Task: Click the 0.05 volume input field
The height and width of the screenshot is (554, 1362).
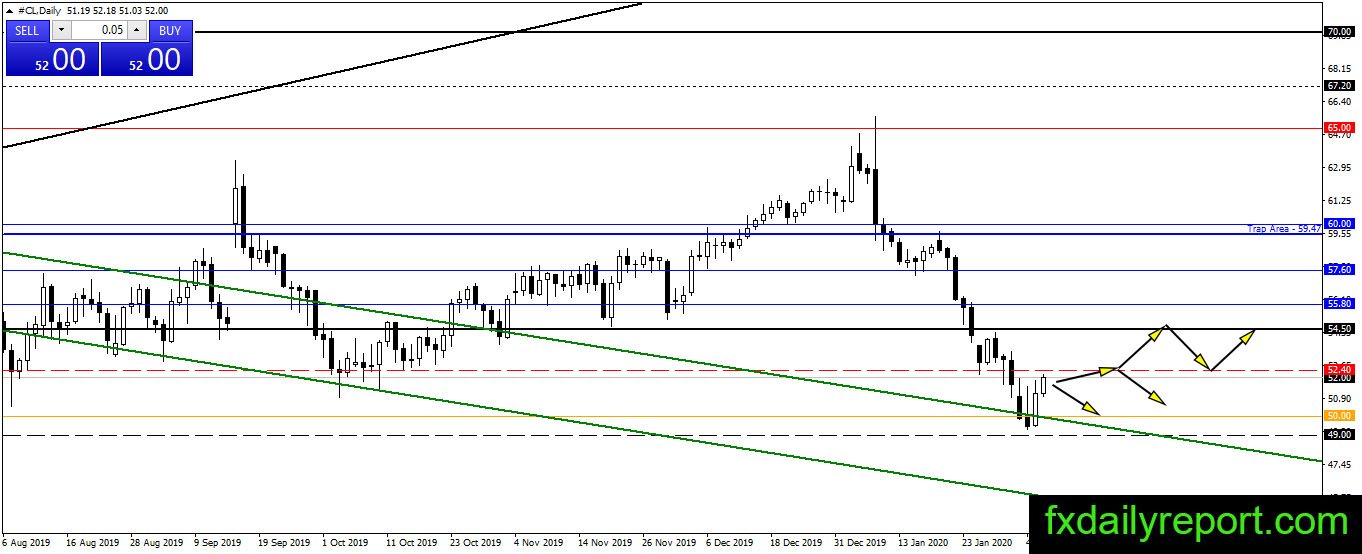Action: [99, 30]
